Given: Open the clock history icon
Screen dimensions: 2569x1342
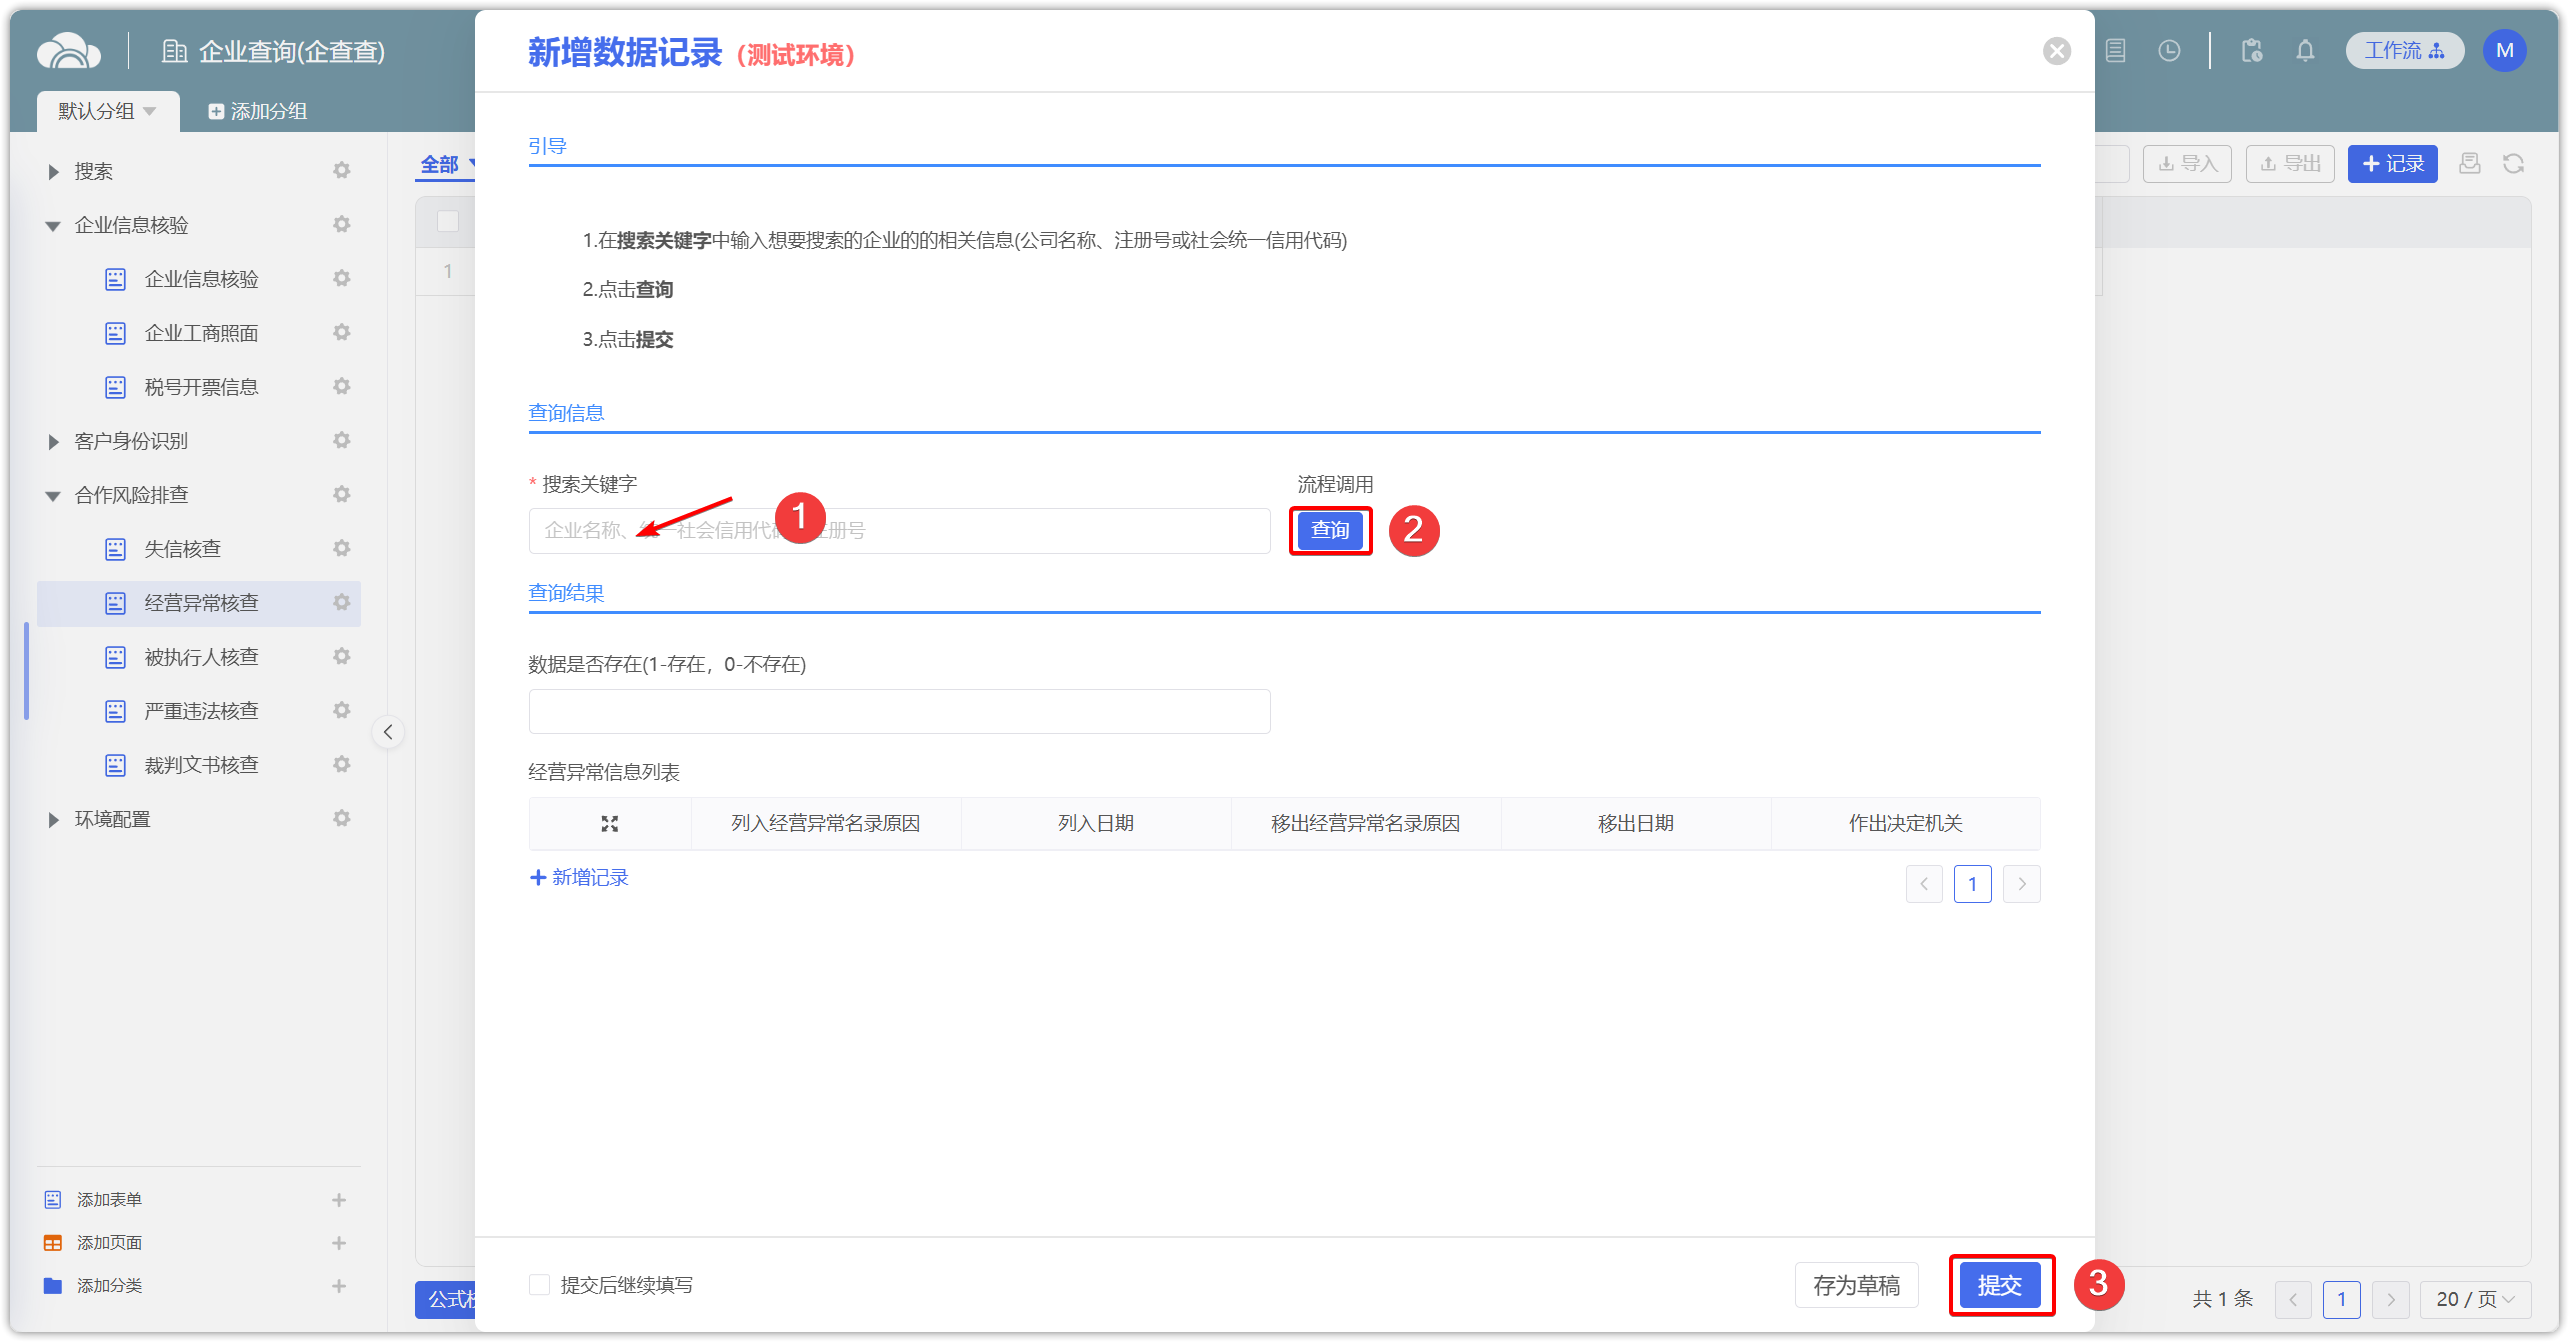Looking at the screenshot, I should point(2169,50).
